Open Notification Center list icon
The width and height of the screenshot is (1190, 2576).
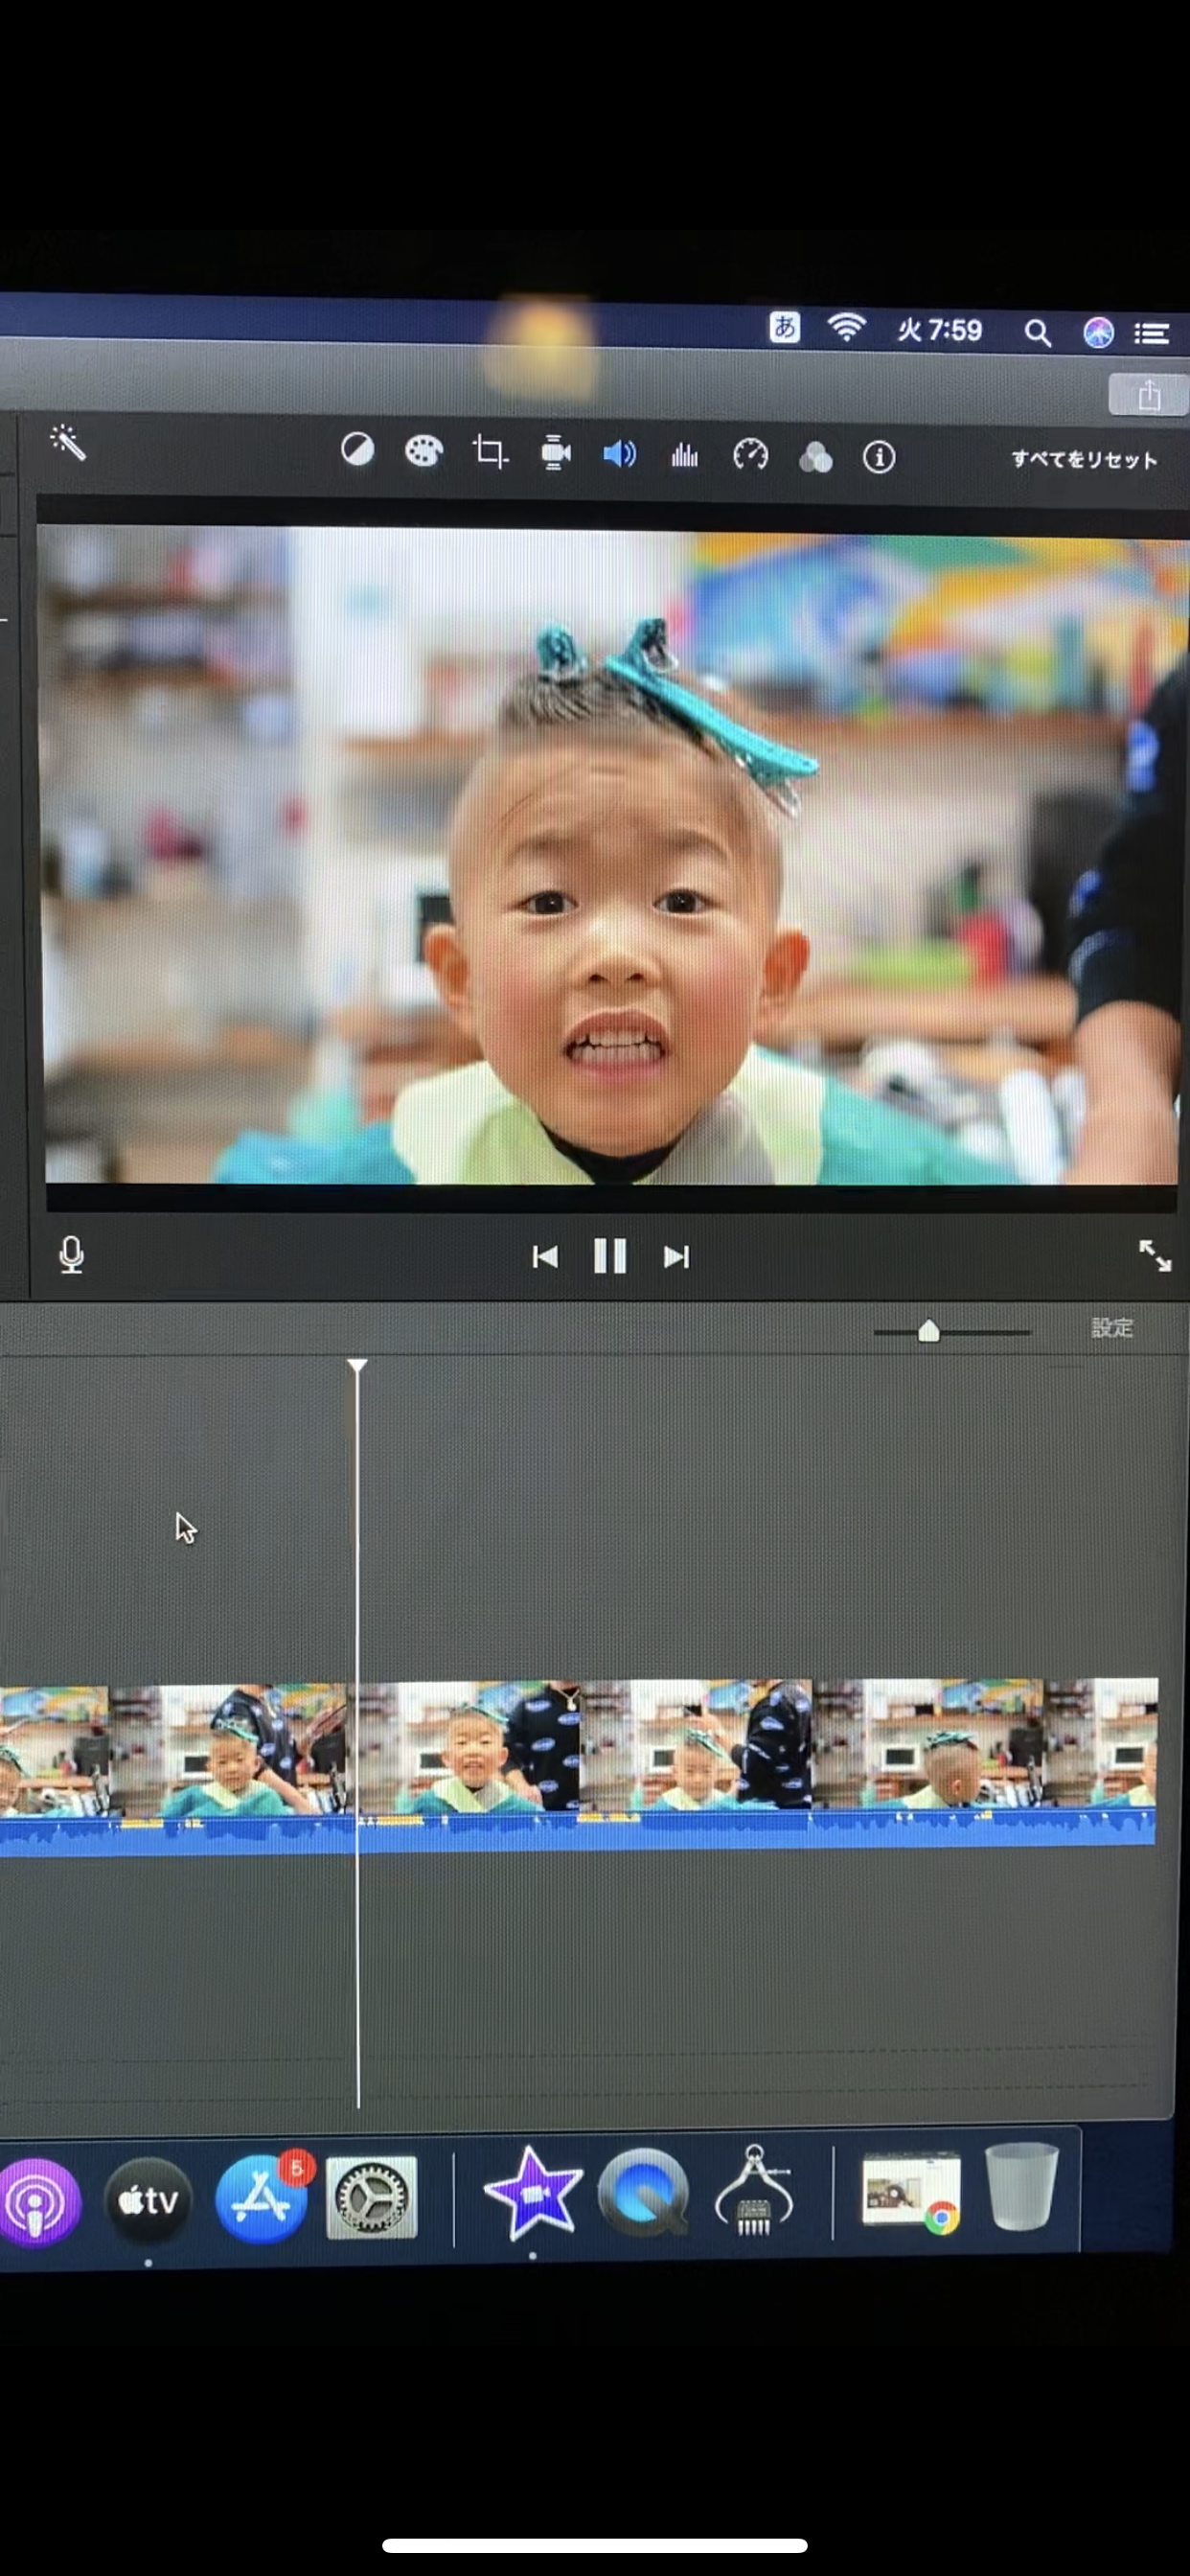pos(1152,334)
